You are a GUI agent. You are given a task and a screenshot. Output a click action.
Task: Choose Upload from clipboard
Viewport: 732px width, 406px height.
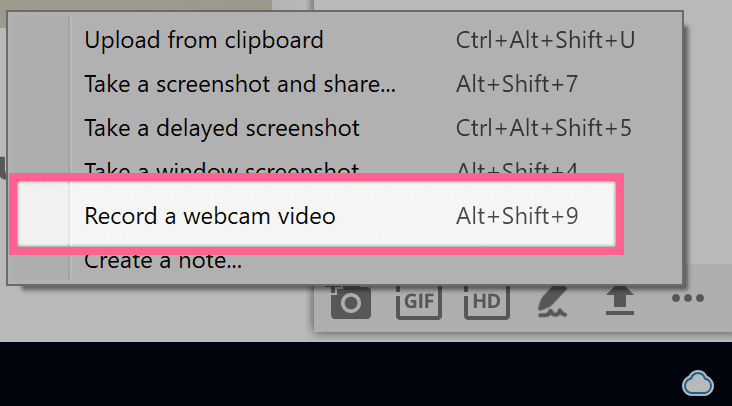tap(204, 41)
